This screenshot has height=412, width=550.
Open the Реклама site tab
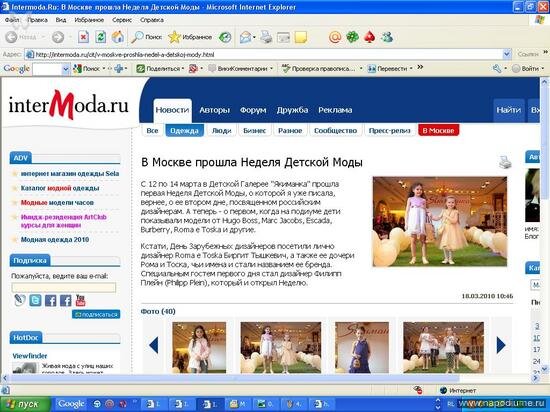335,110
